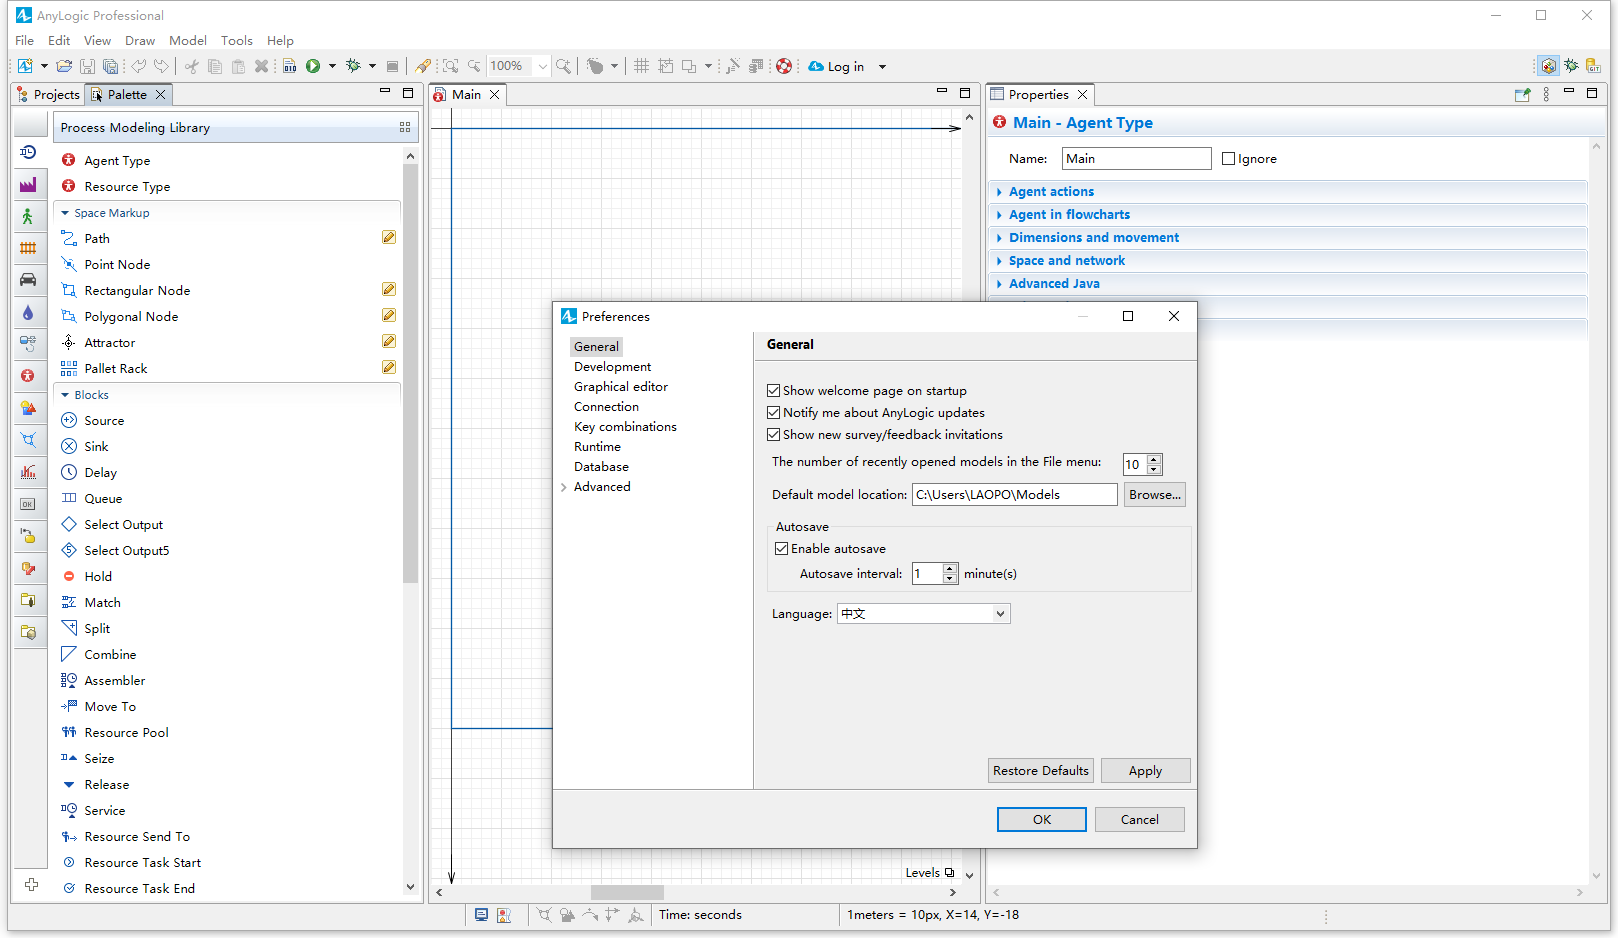Viewport: 1618px width, 938px height.
Task: Open the Fluid Library droplet icon
Action: pyautogui.click(x=28, y=312)
